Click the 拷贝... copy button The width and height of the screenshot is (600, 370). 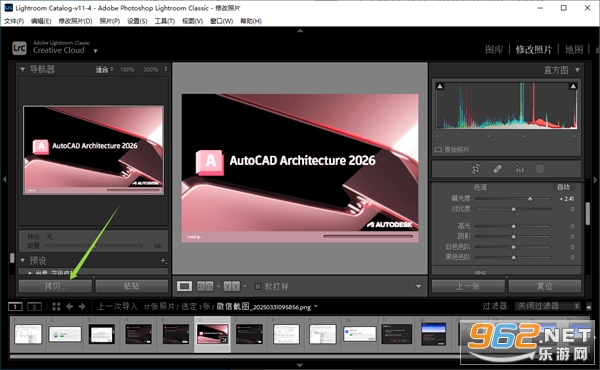(55, 286)
